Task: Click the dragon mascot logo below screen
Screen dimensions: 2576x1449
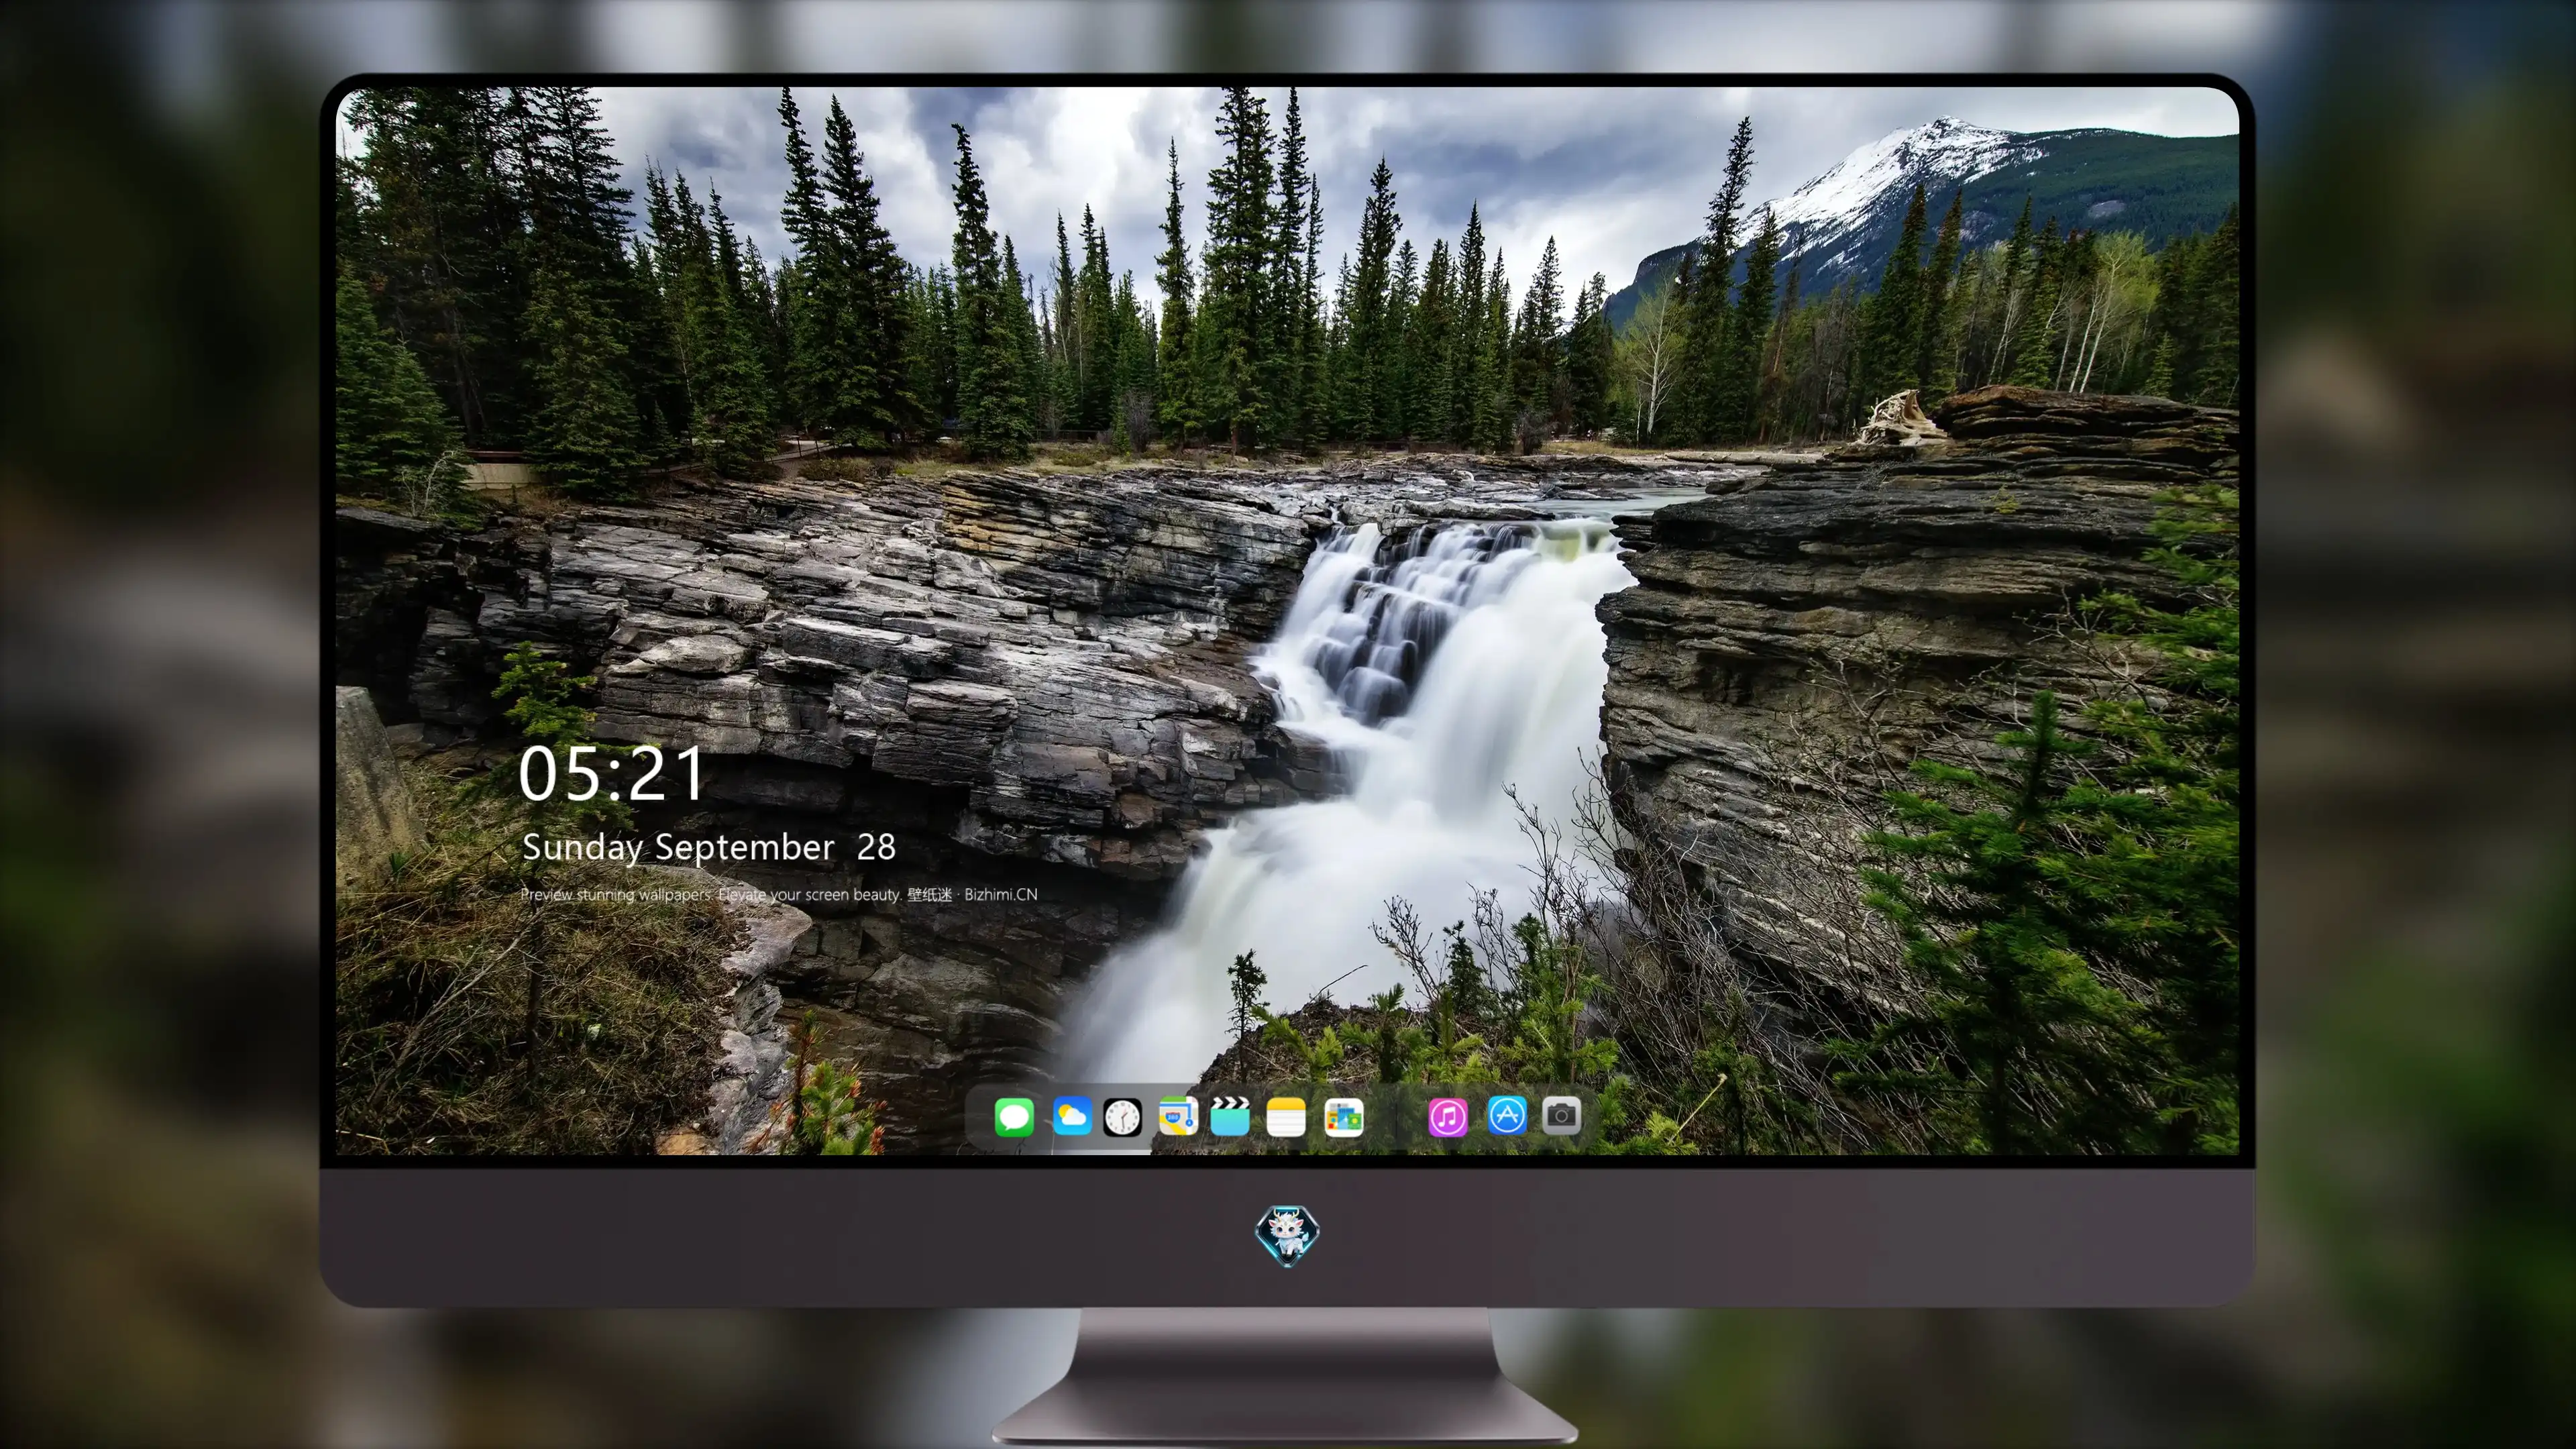Action: coord(1287,1236)
